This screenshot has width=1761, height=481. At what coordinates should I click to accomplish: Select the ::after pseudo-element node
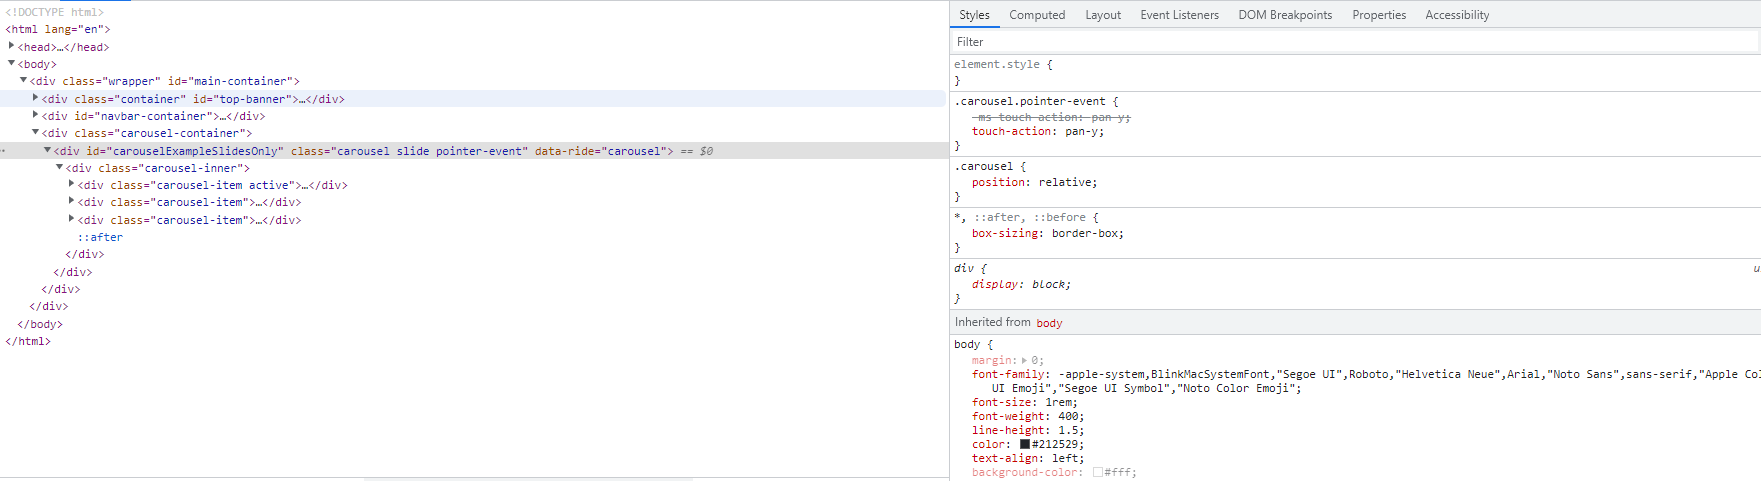[100, 237]
